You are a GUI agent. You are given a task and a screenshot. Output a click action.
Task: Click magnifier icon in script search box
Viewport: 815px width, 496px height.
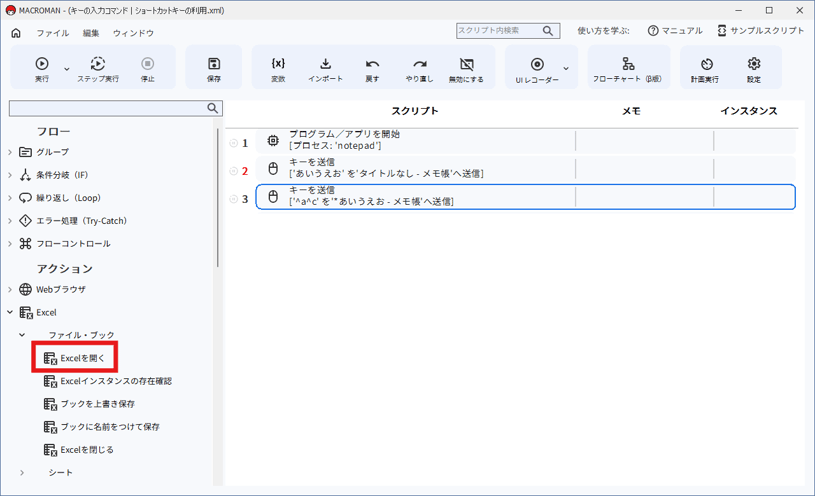tap(548, 31)
